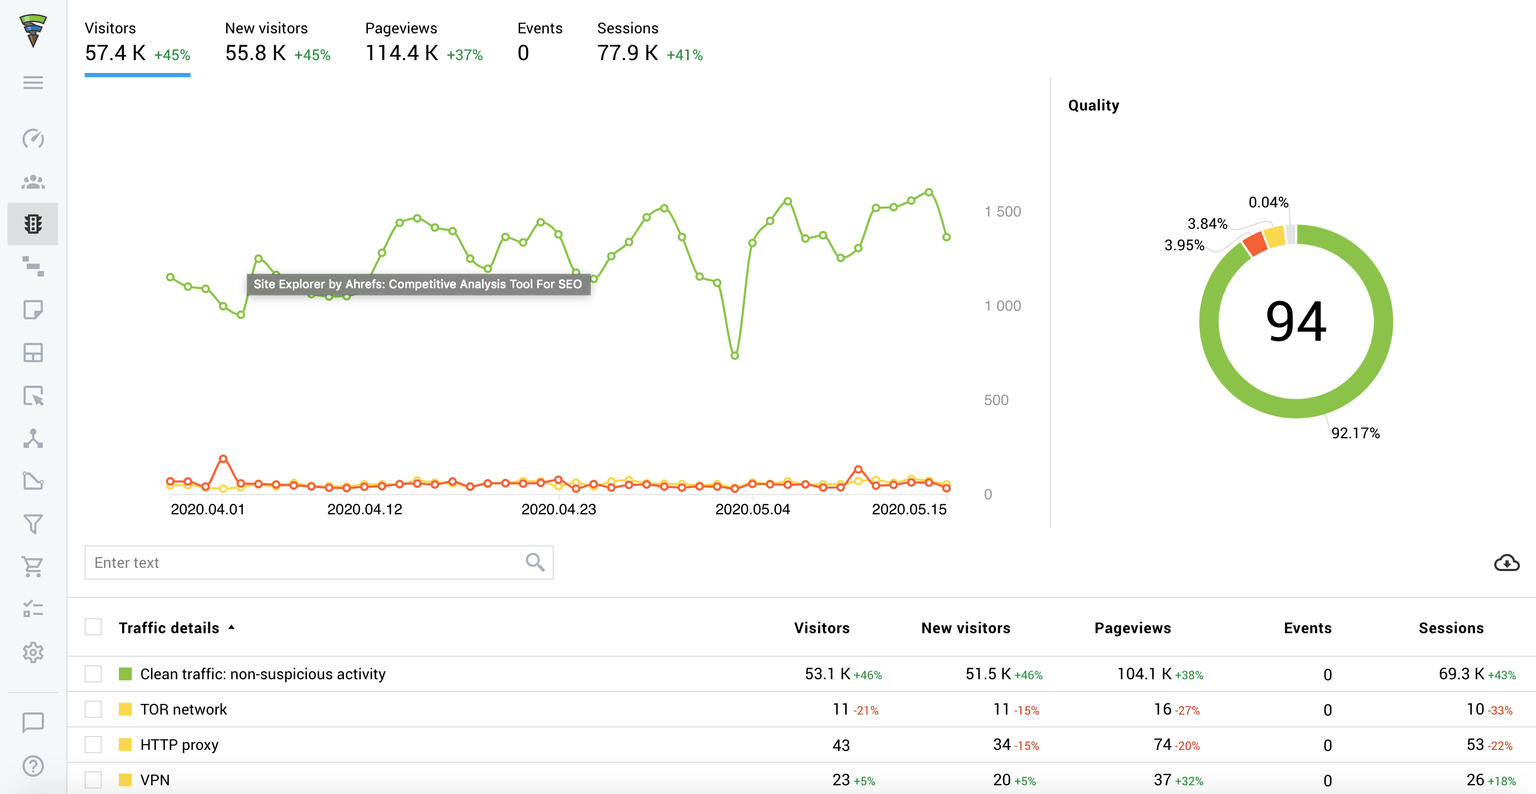Image resolution: width=1536 pixels, height=794 pixels.
Task: Open the chat feedback icon
Action: 33,722
